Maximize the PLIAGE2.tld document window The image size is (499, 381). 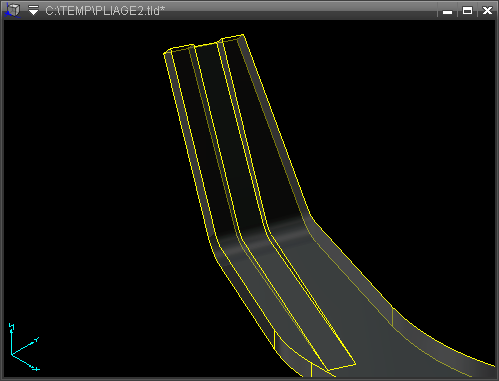[467, 11]
